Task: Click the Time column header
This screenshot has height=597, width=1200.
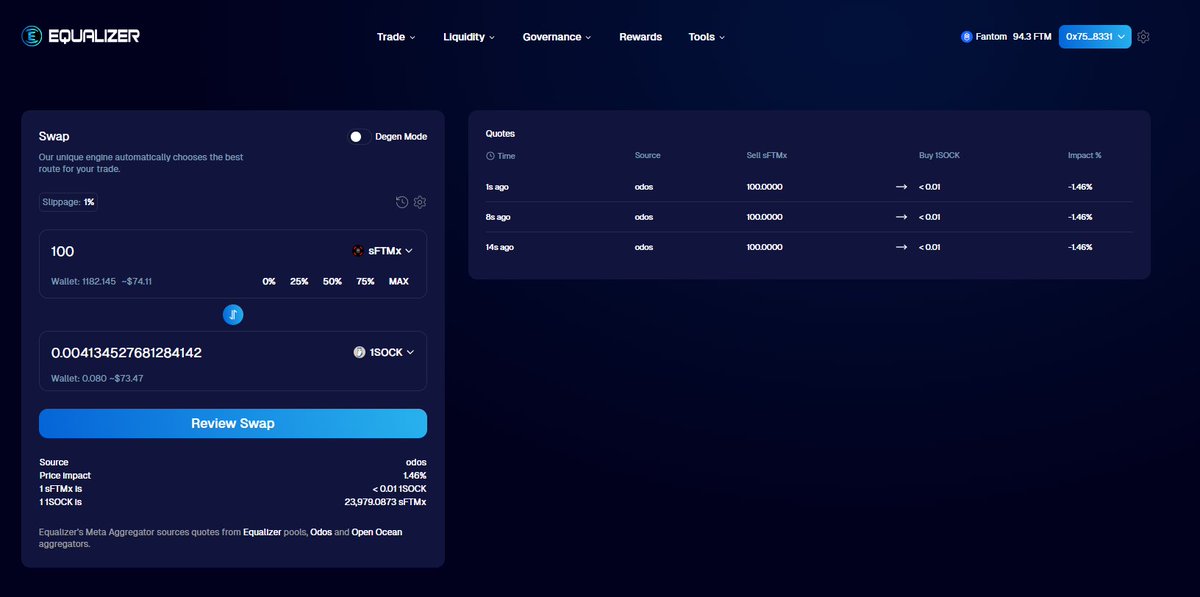Action: [501, 156]
